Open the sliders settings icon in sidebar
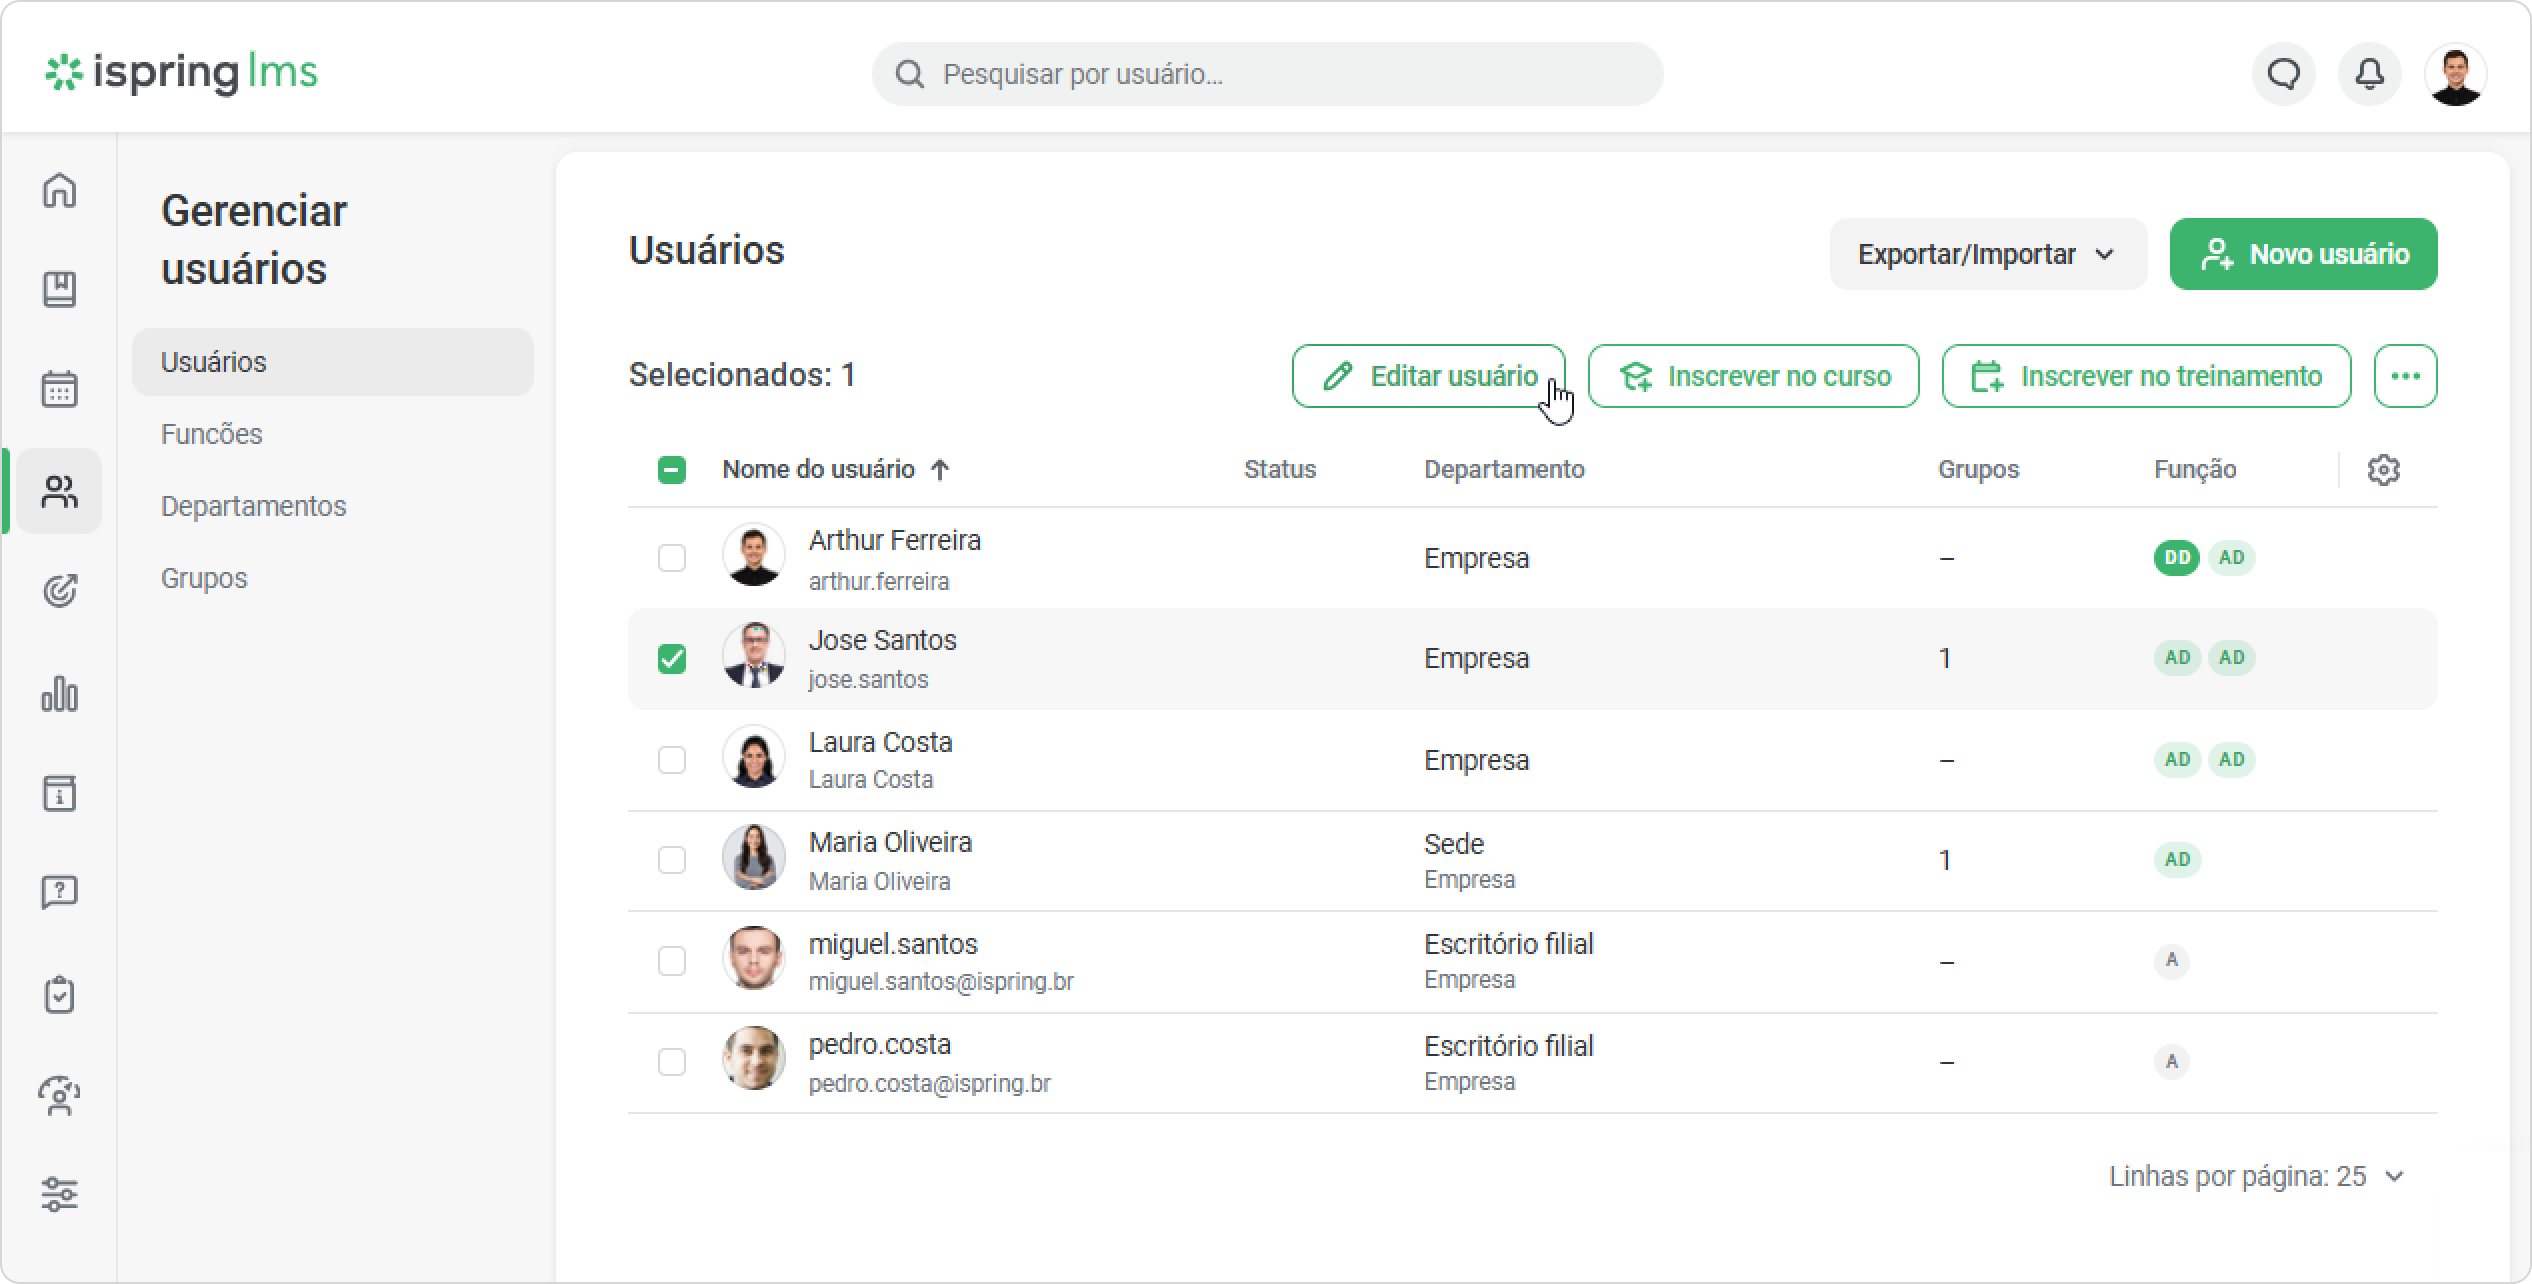The height and width of the screenshot is (1284, 2532). [59, 1194]
